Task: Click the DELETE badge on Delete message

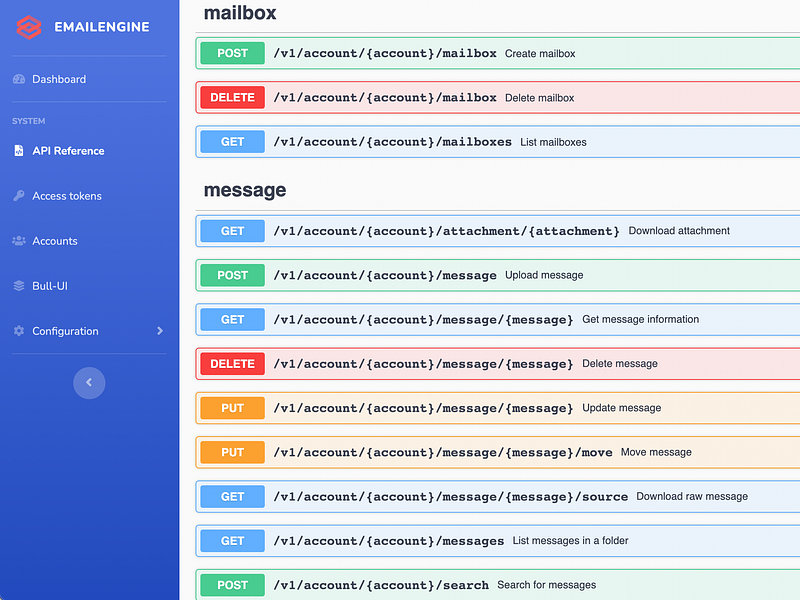Action: (231, 363)
